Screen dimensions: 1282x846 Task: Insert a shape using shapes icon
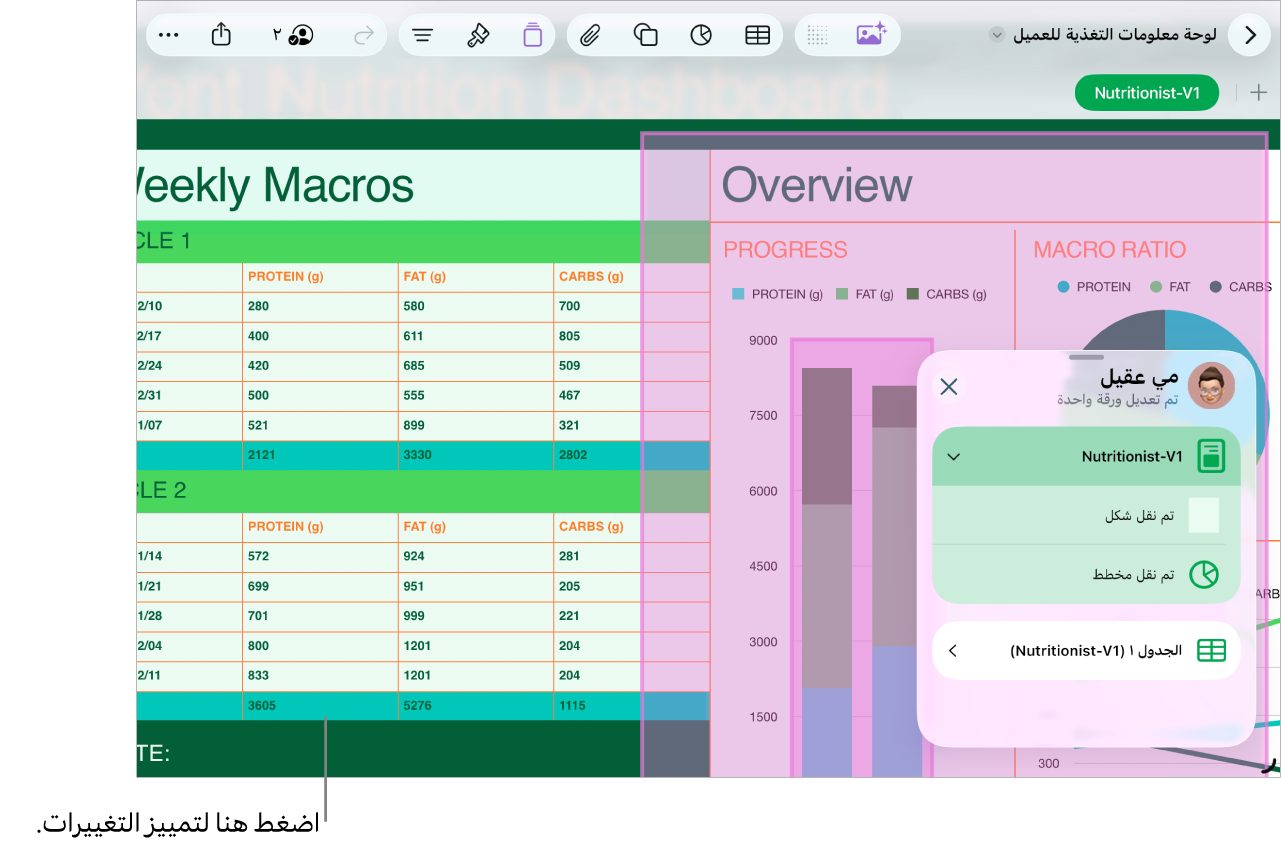click(x=646, y=35)
